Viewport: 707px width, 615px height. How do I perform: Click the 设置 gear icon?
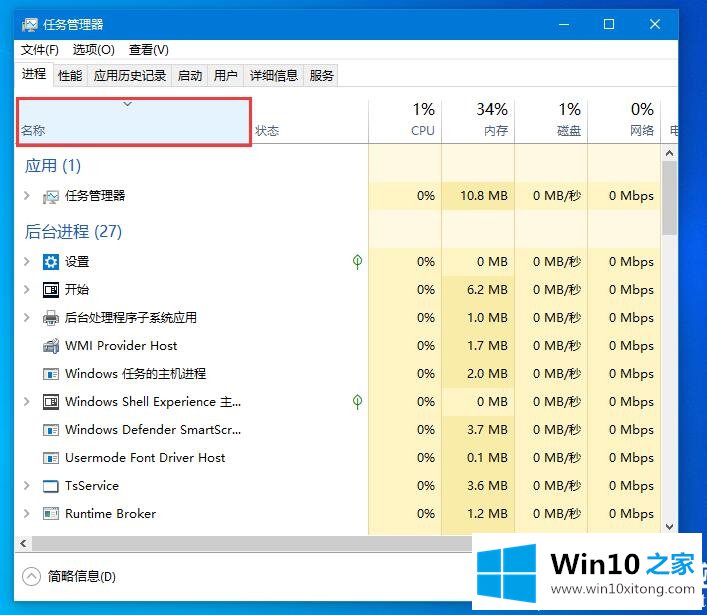[50, 262]
